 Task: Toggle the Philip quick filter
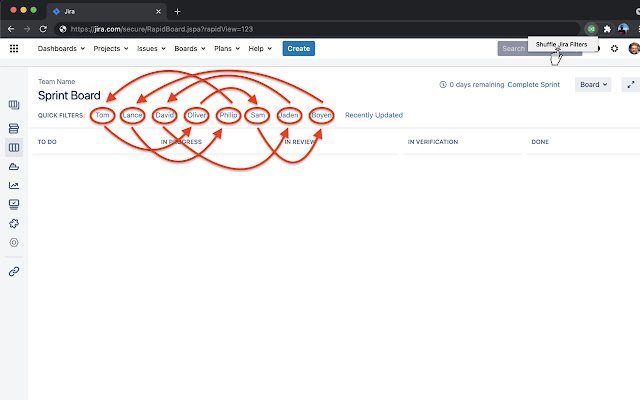pyautogui.click(x=228, y=115)
